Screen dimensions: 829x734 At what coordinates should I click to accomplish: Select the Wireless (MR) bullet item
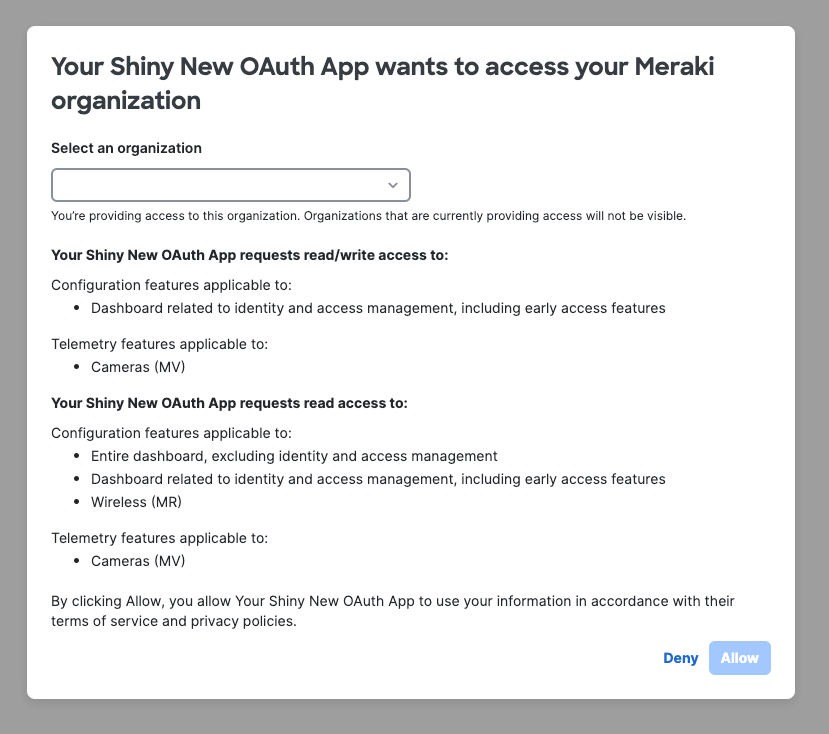(136, 502)
